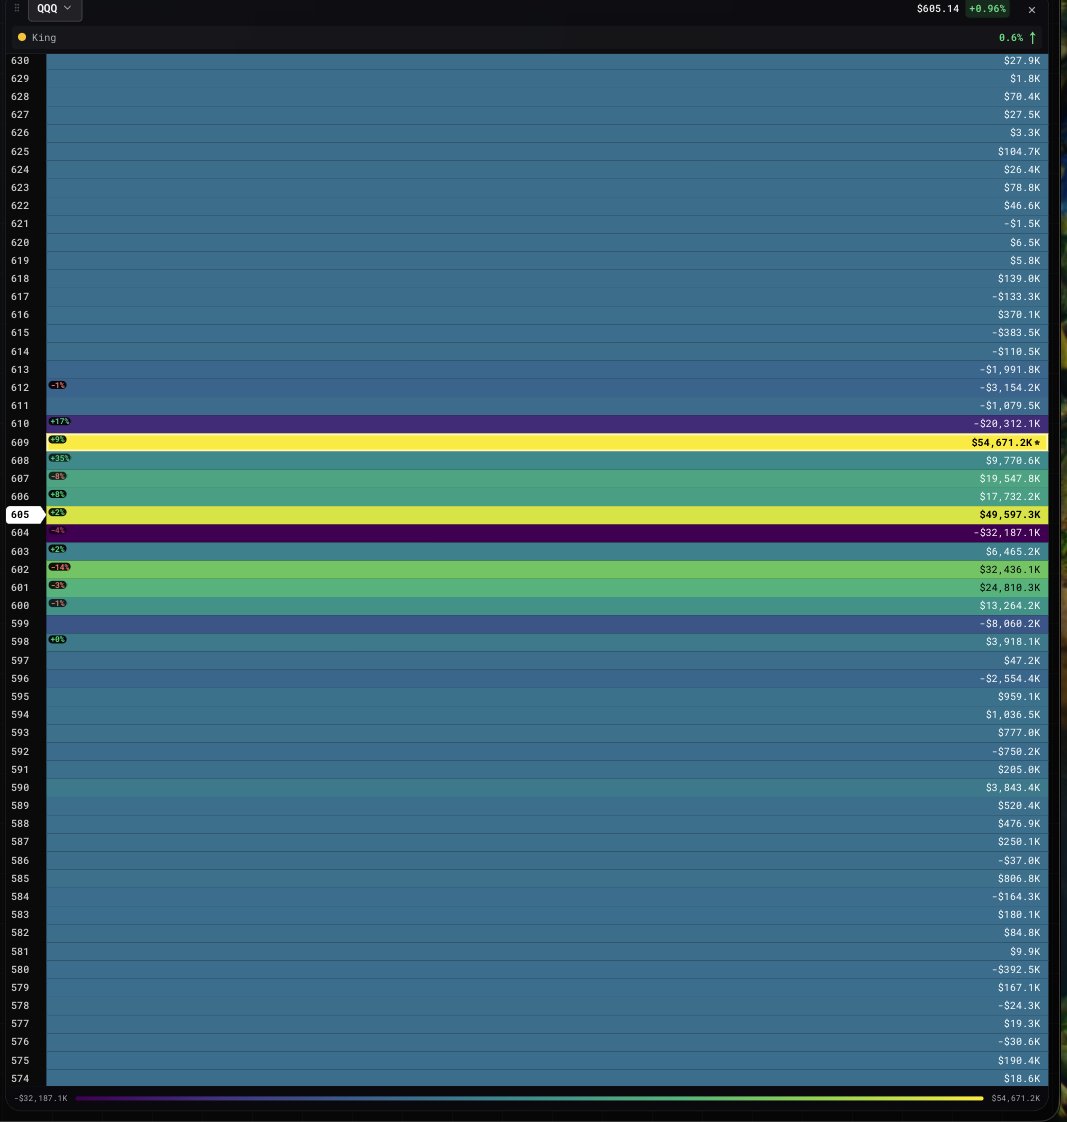Click the +35% badge on the 608 row
Viewport: 1067px width, 1122px height.
tap(59, 458)
